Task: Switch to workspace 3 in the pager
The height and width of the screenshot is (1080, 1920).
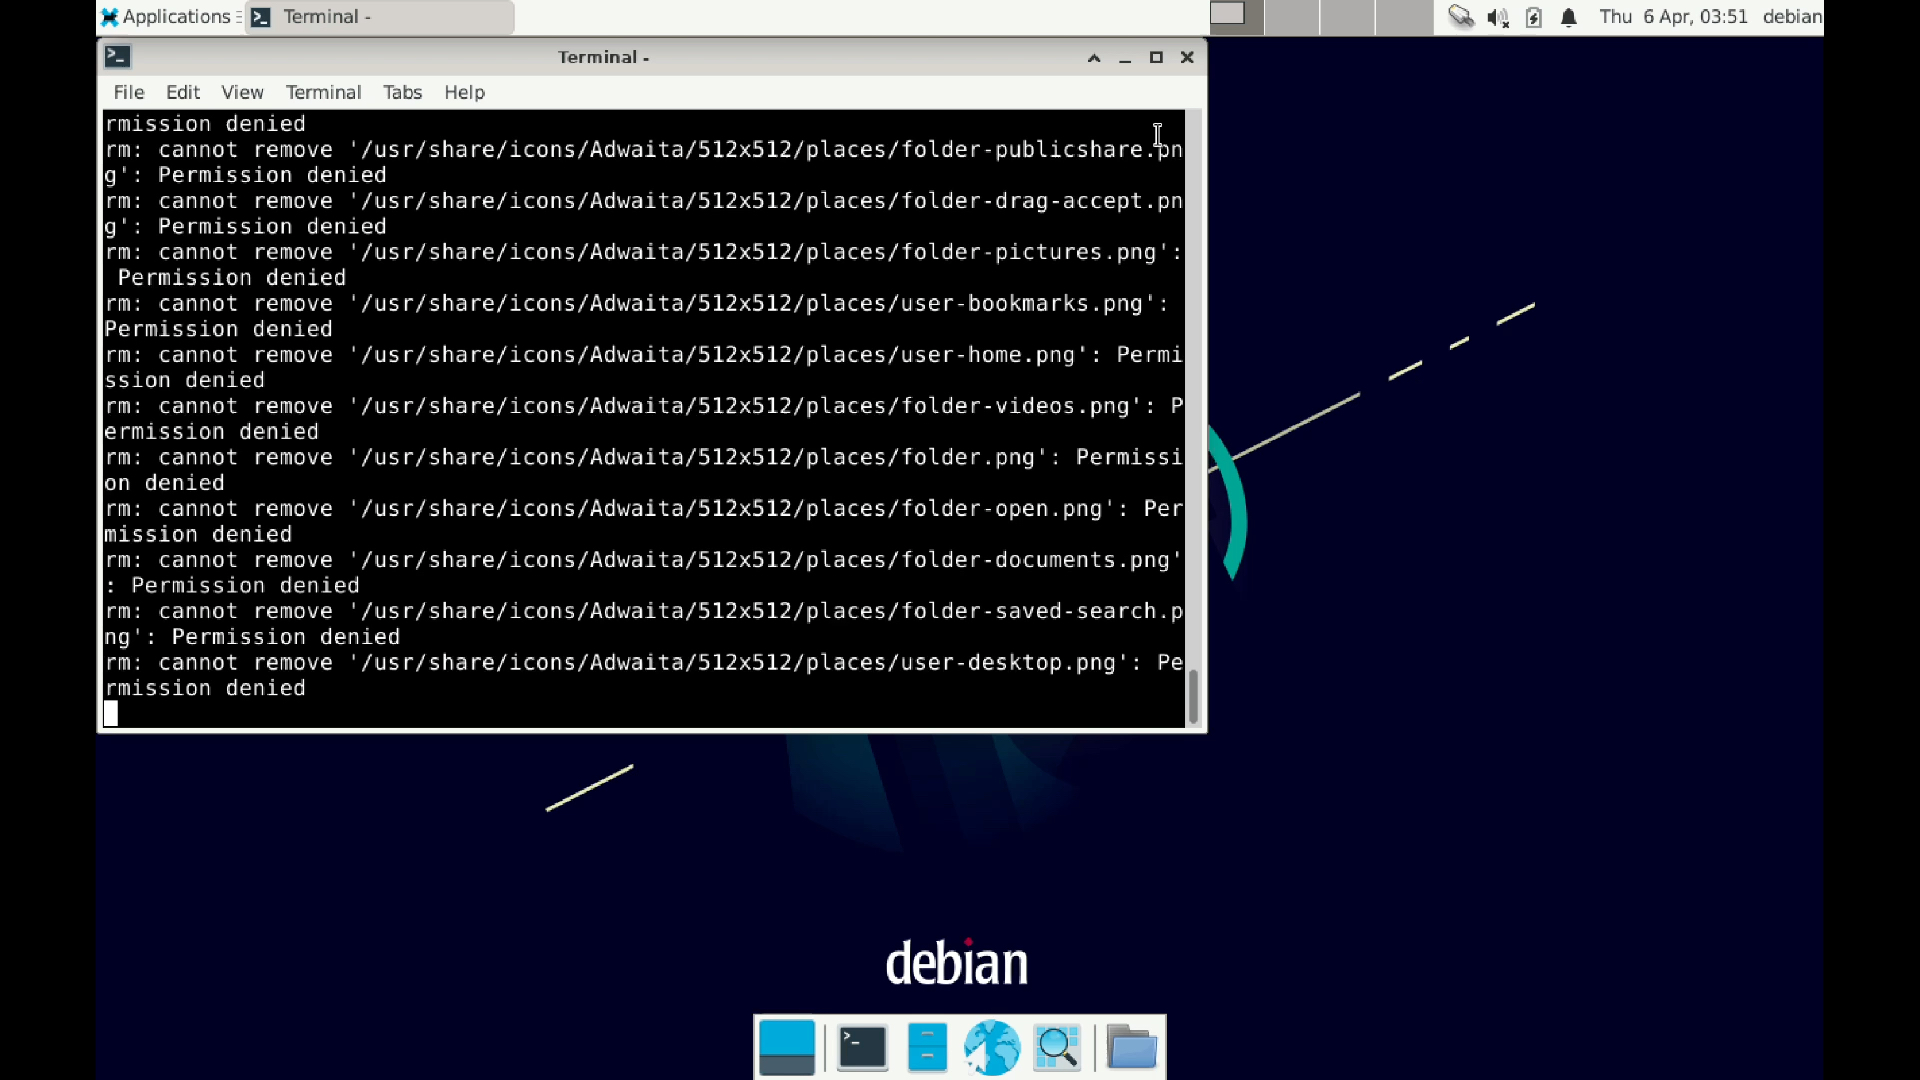Action: click(1347, 17)
